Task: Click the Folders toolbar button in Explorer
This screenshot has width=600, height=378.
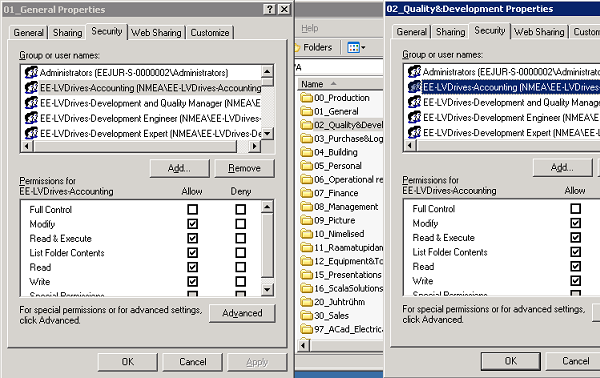Action: click(x=314, y=47)
